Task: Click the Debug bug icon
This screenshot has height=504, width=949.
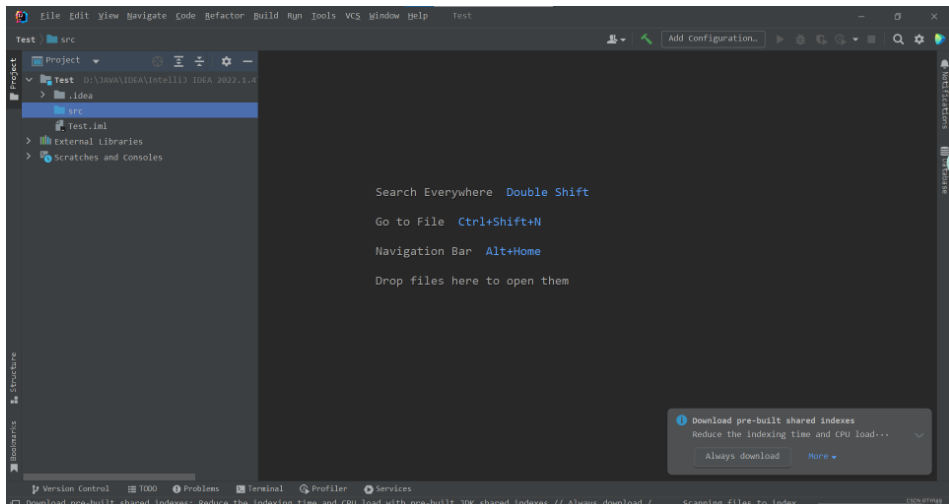Action: click(x=801, y=39)
